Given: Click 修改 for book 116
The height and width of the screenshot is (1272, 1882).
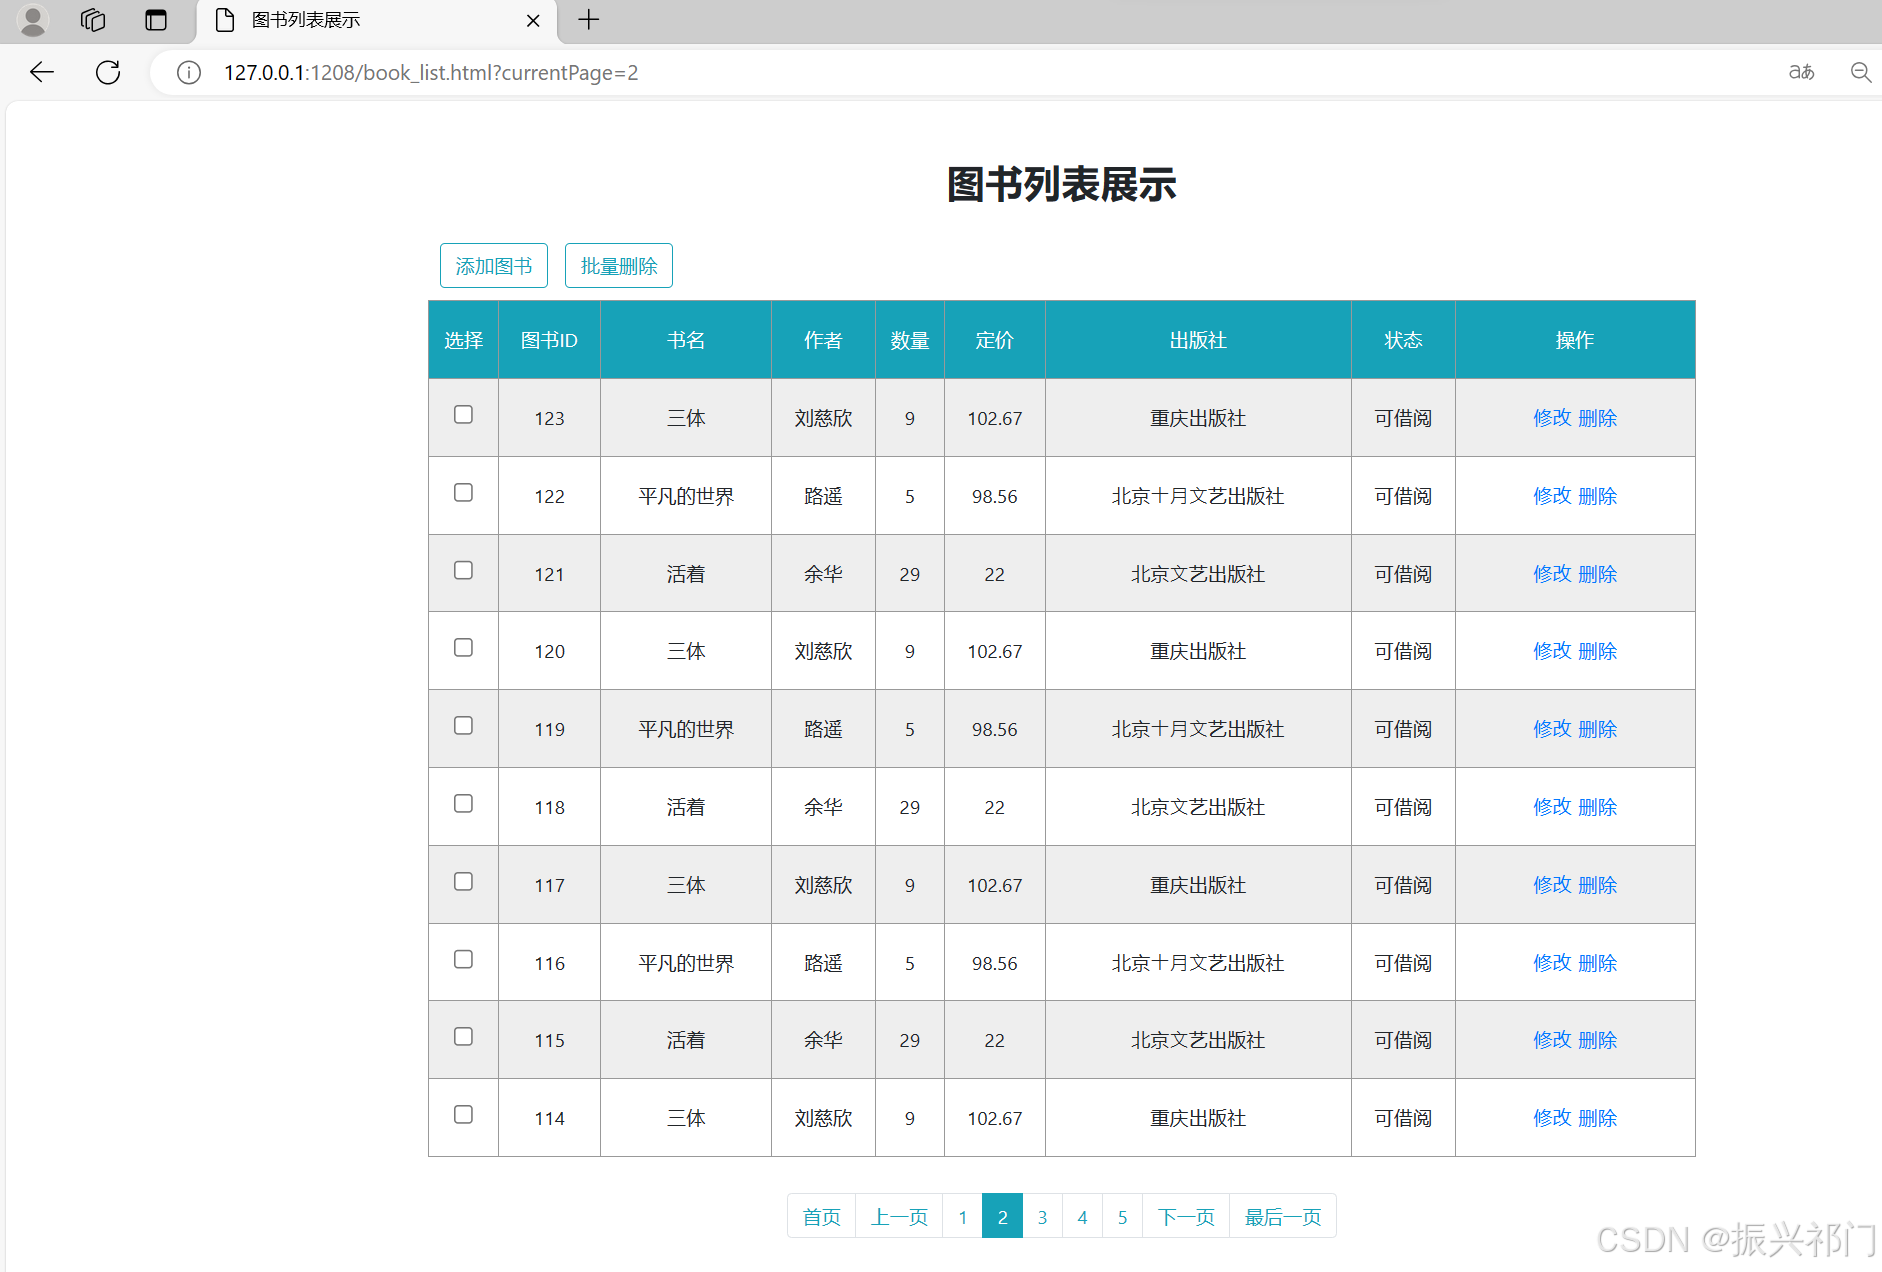Looking at the screenshot, I should pos(1553,963).
